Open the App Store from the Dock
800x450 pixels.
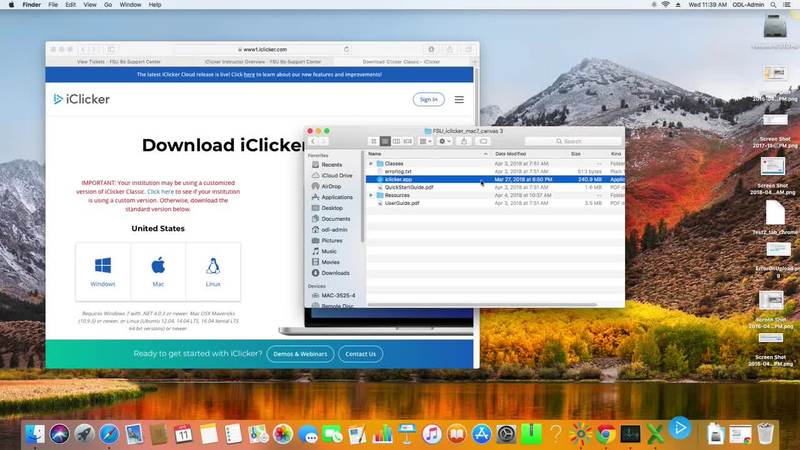coord(481,434)
